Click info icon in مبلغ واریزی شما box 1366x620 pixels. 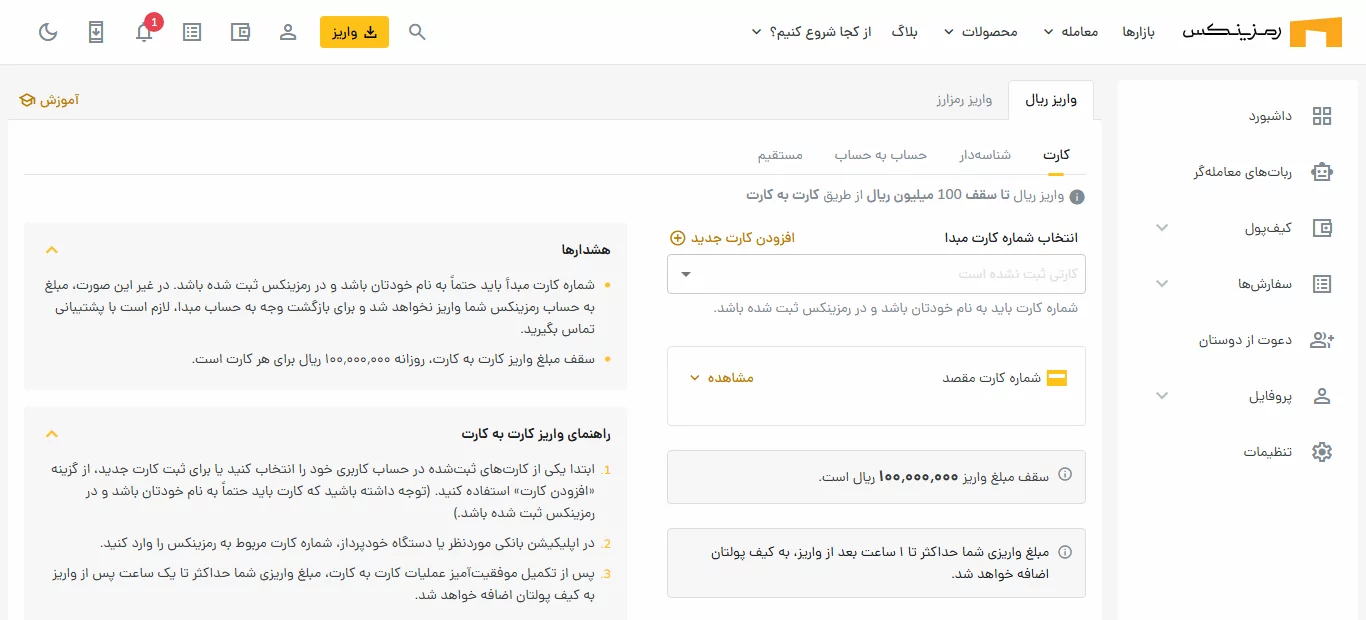pyautogui.click(x=1065, y=552)
